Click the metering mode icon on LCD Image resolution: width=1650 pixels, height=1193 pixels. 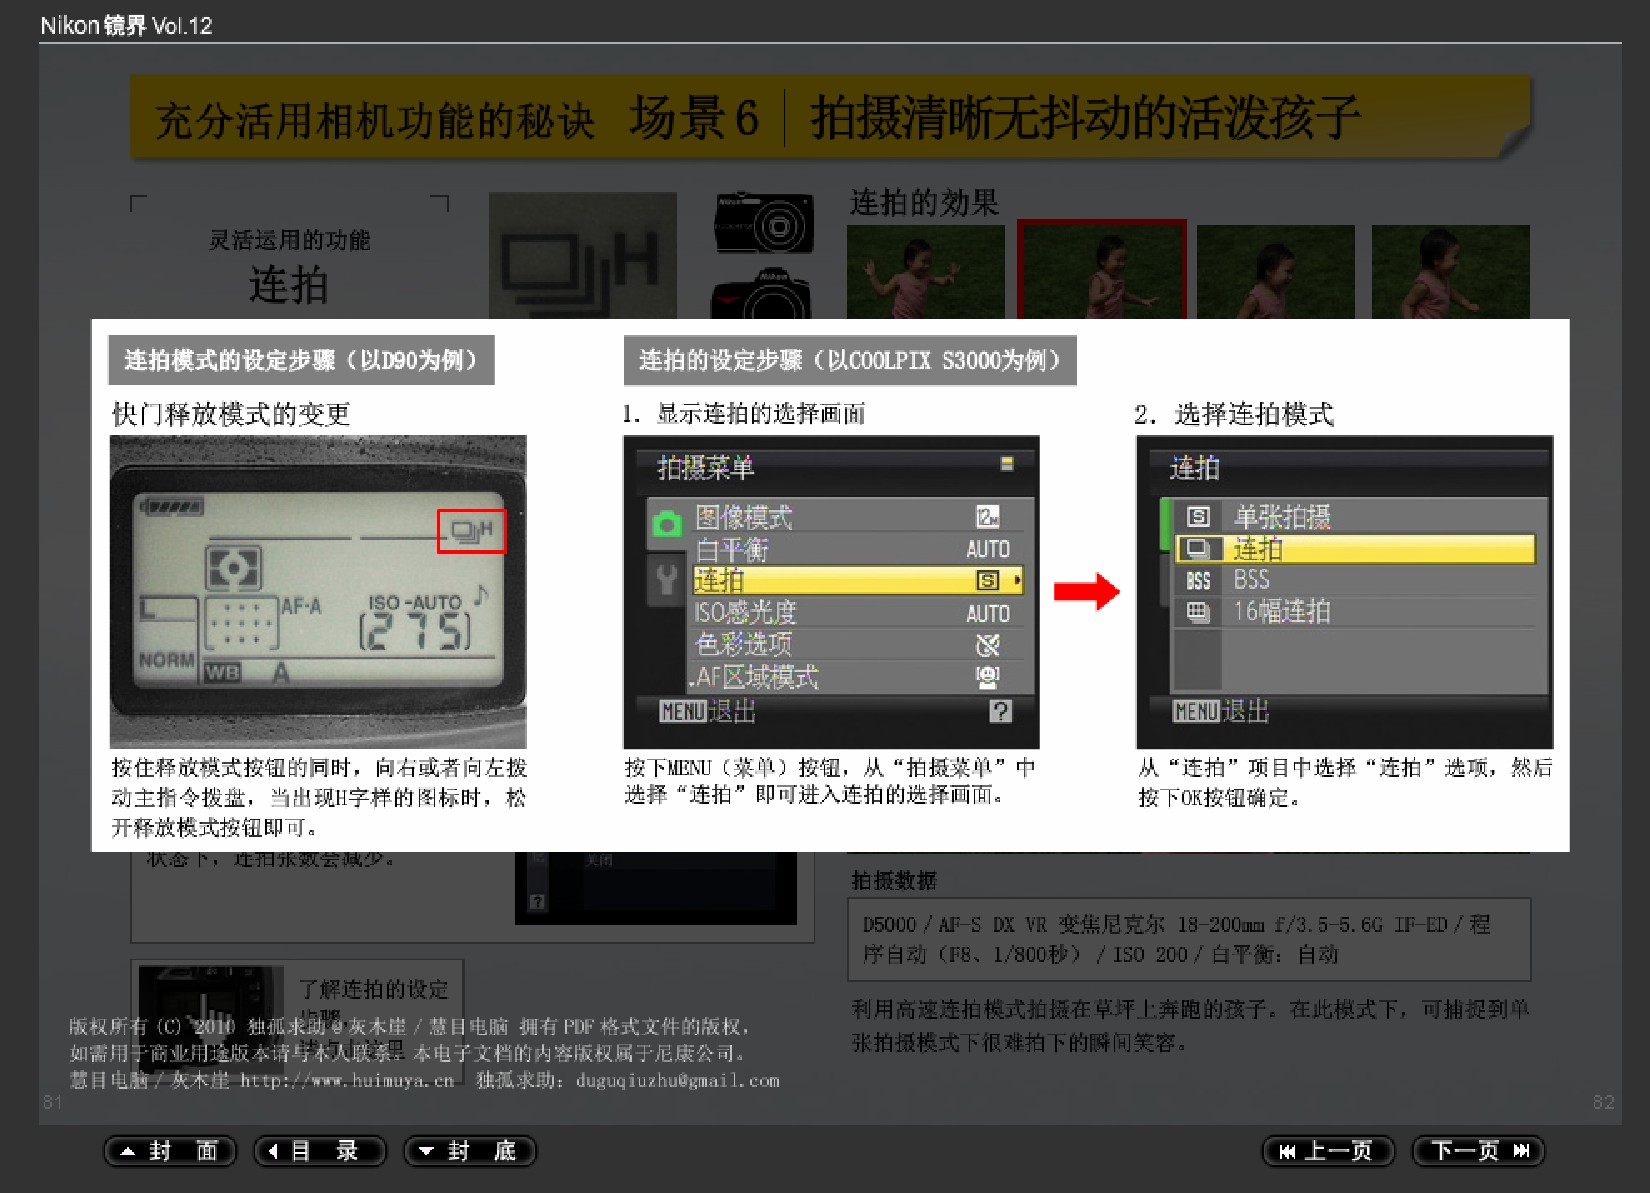pos(233,567)
